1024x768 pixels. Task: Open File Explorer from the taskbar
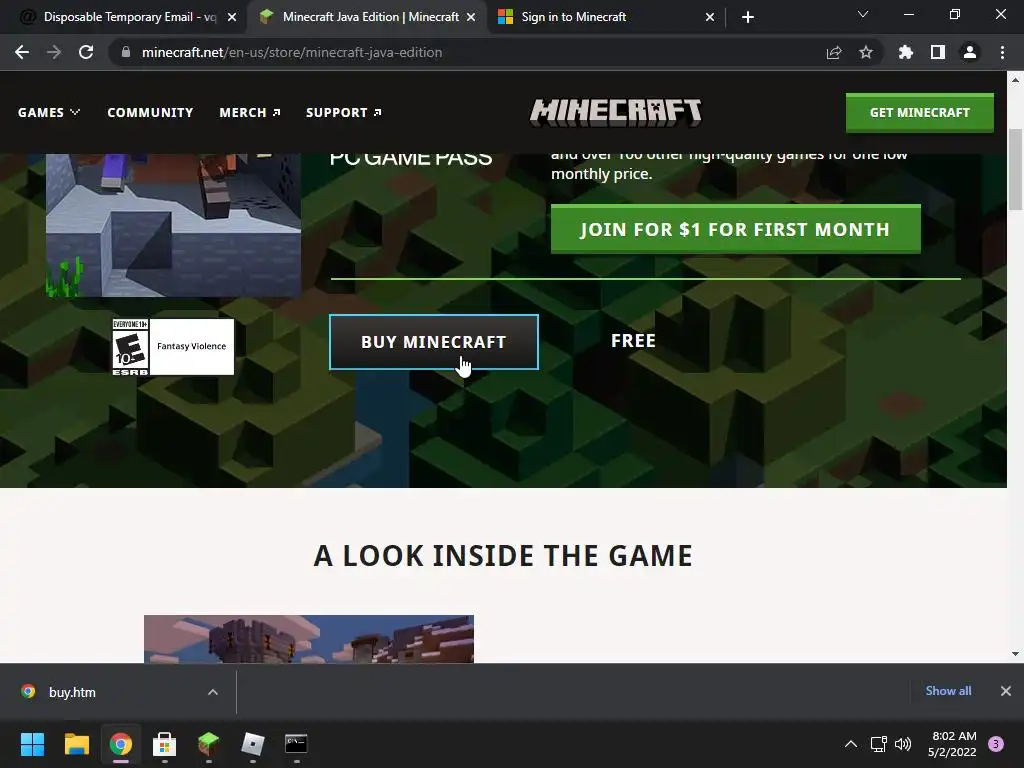(x=76, y=744)
